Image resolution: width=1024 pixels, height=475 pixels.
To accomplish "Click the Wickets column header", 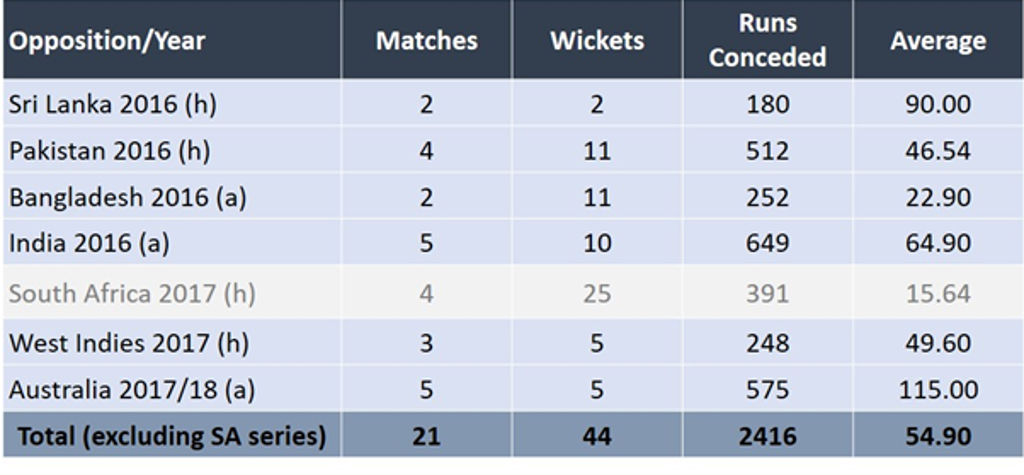I will pos(597,41).
